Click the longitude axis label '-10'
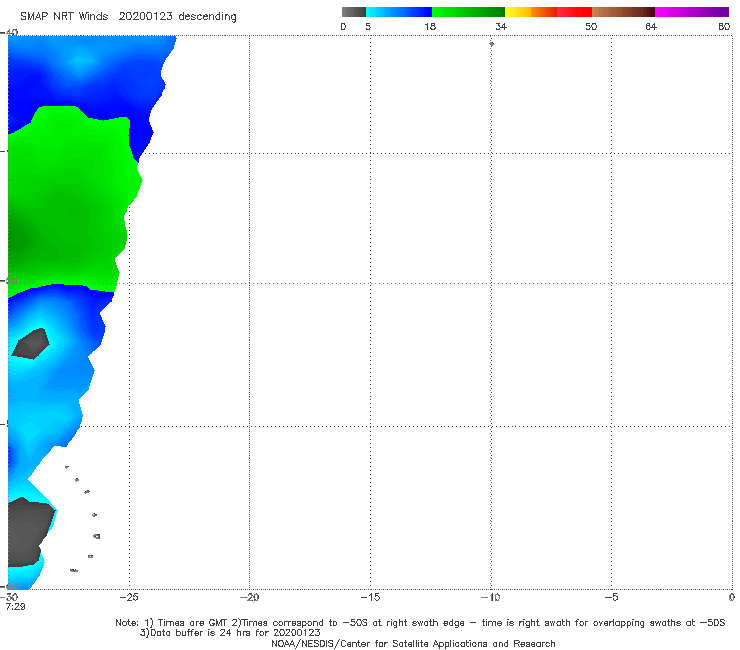 pyautogui.click(x=490, y=597)
